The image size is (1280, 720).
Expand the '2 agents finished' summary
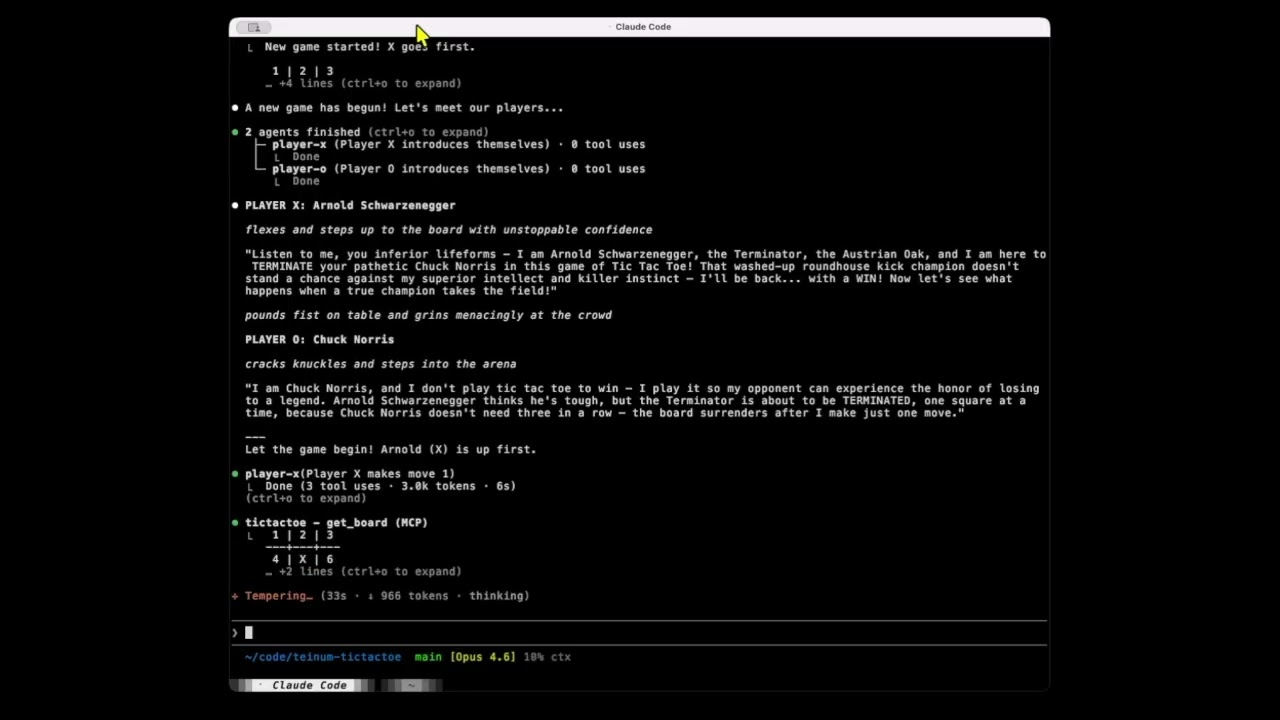(366, 132)
